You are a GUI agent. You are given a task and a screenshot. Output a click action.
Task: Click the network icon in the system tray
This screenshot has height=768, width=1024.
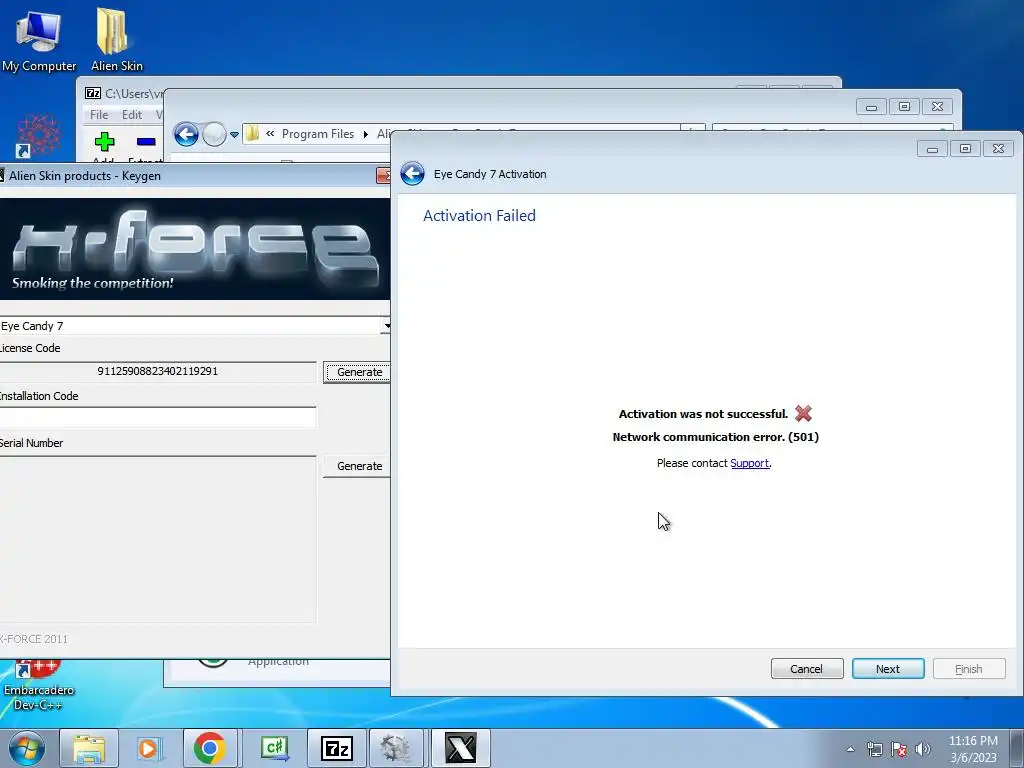(874, 749)
